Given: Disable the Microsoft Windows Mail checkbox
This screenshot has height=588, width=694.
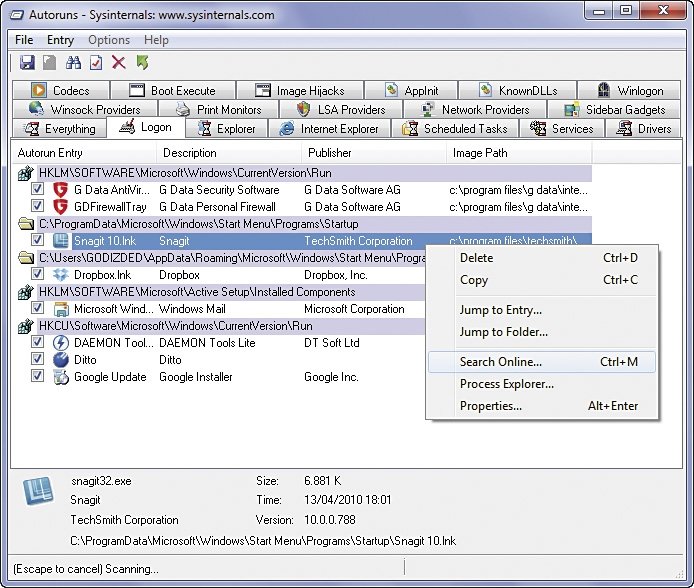Looking at the screenshot, I should (x=37, y=308).
